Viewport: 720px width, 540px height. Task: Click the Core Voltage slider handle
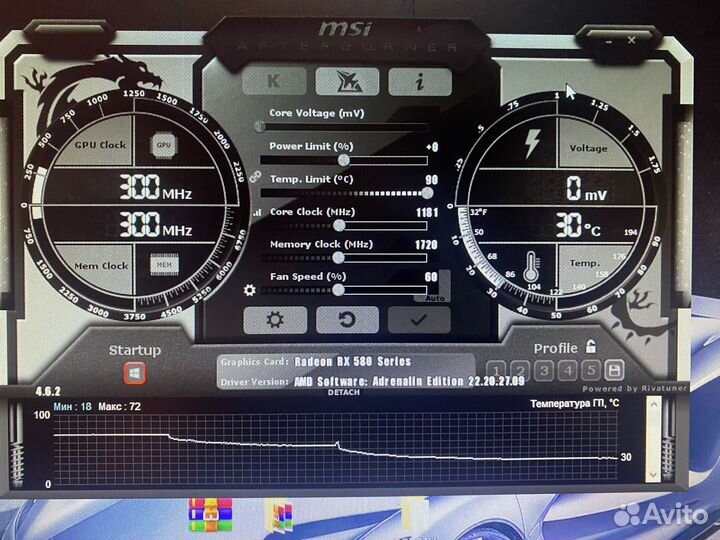pos(259,126)
